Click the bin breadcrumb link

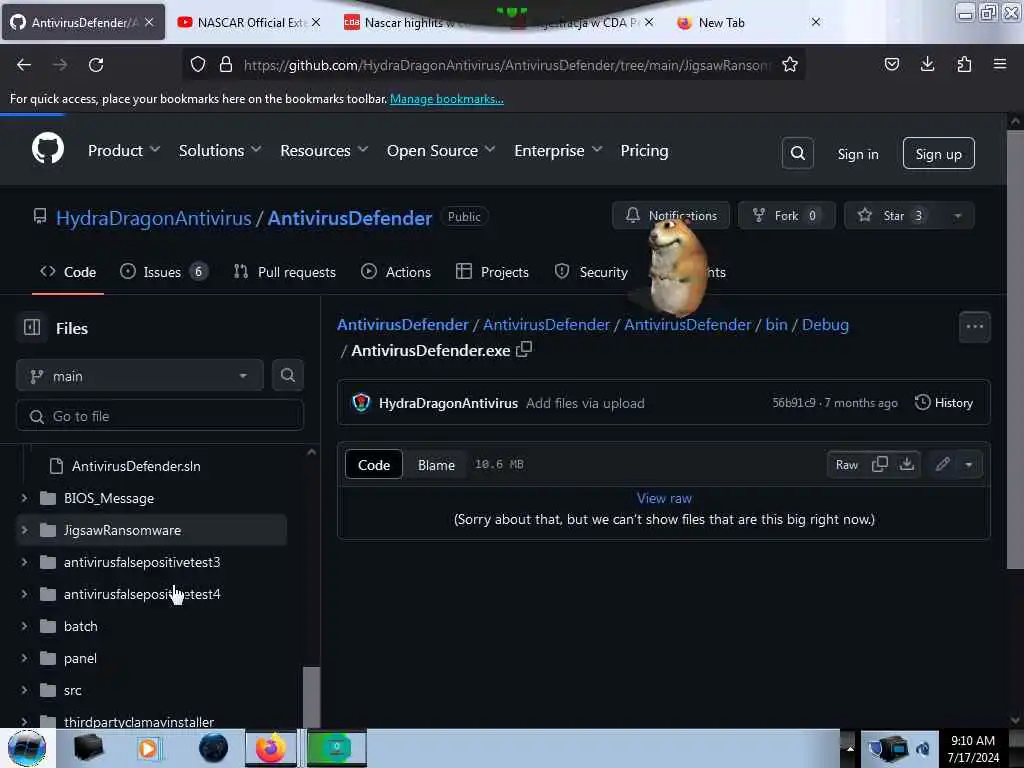(776, 324)
